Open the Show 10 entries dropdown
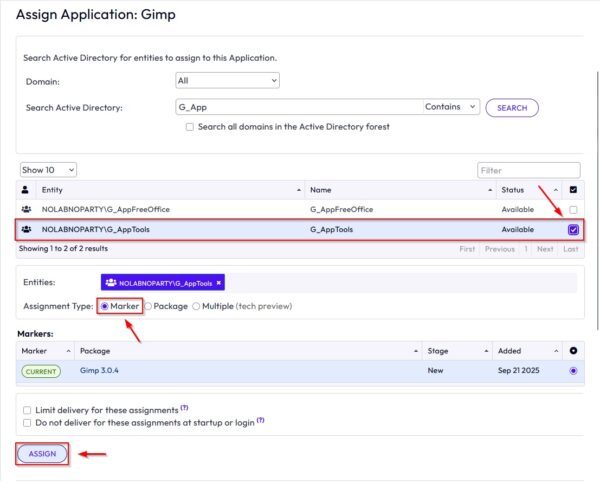Viewport: 600px width, 483px height. tap(48, 170)
